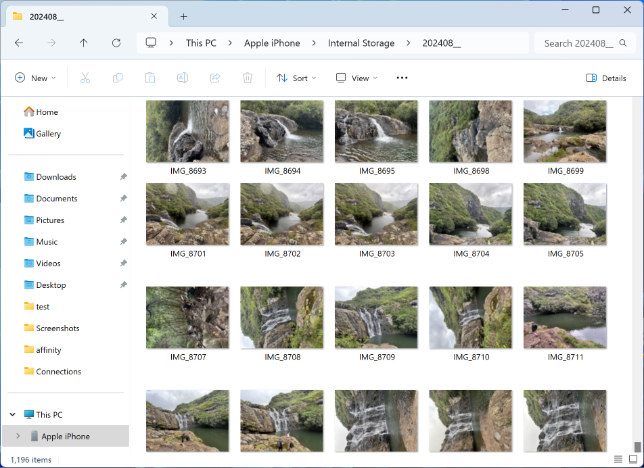Select Apple iPhone breadcrumb
The width and height of the screenshot is (644, 468).
[272, 43]
